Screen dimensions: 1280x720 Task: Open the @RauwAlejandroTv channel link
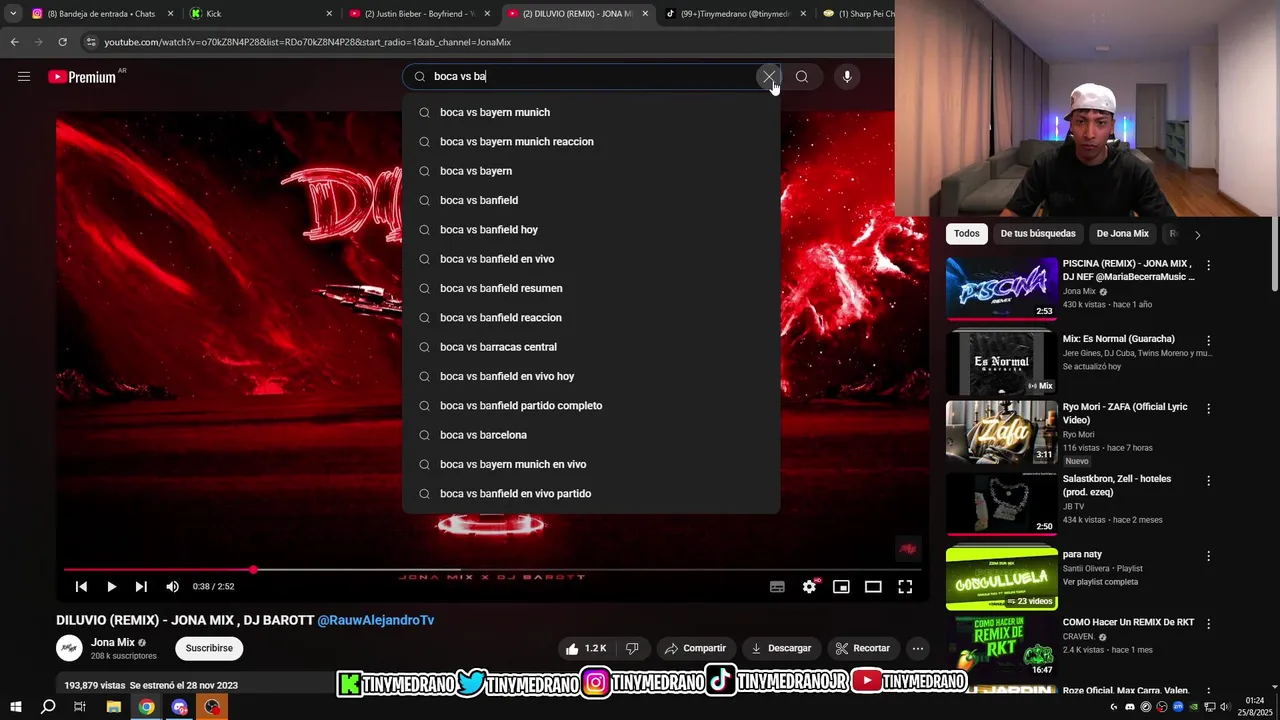[376, 620]
